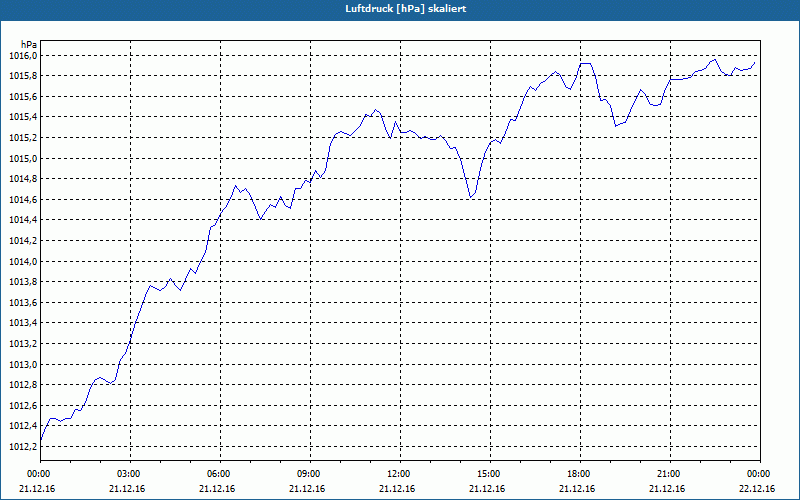Select the 21.12.16 date under 18:00
This screenshot has height=500, width=800.
point(577,489)
